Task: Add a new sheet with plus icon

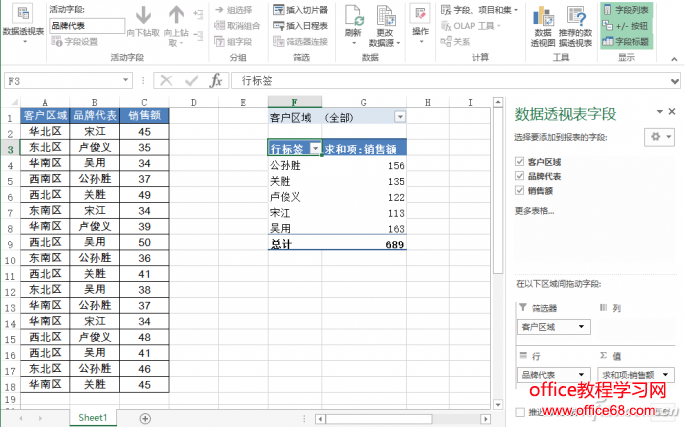Action: 145,418
